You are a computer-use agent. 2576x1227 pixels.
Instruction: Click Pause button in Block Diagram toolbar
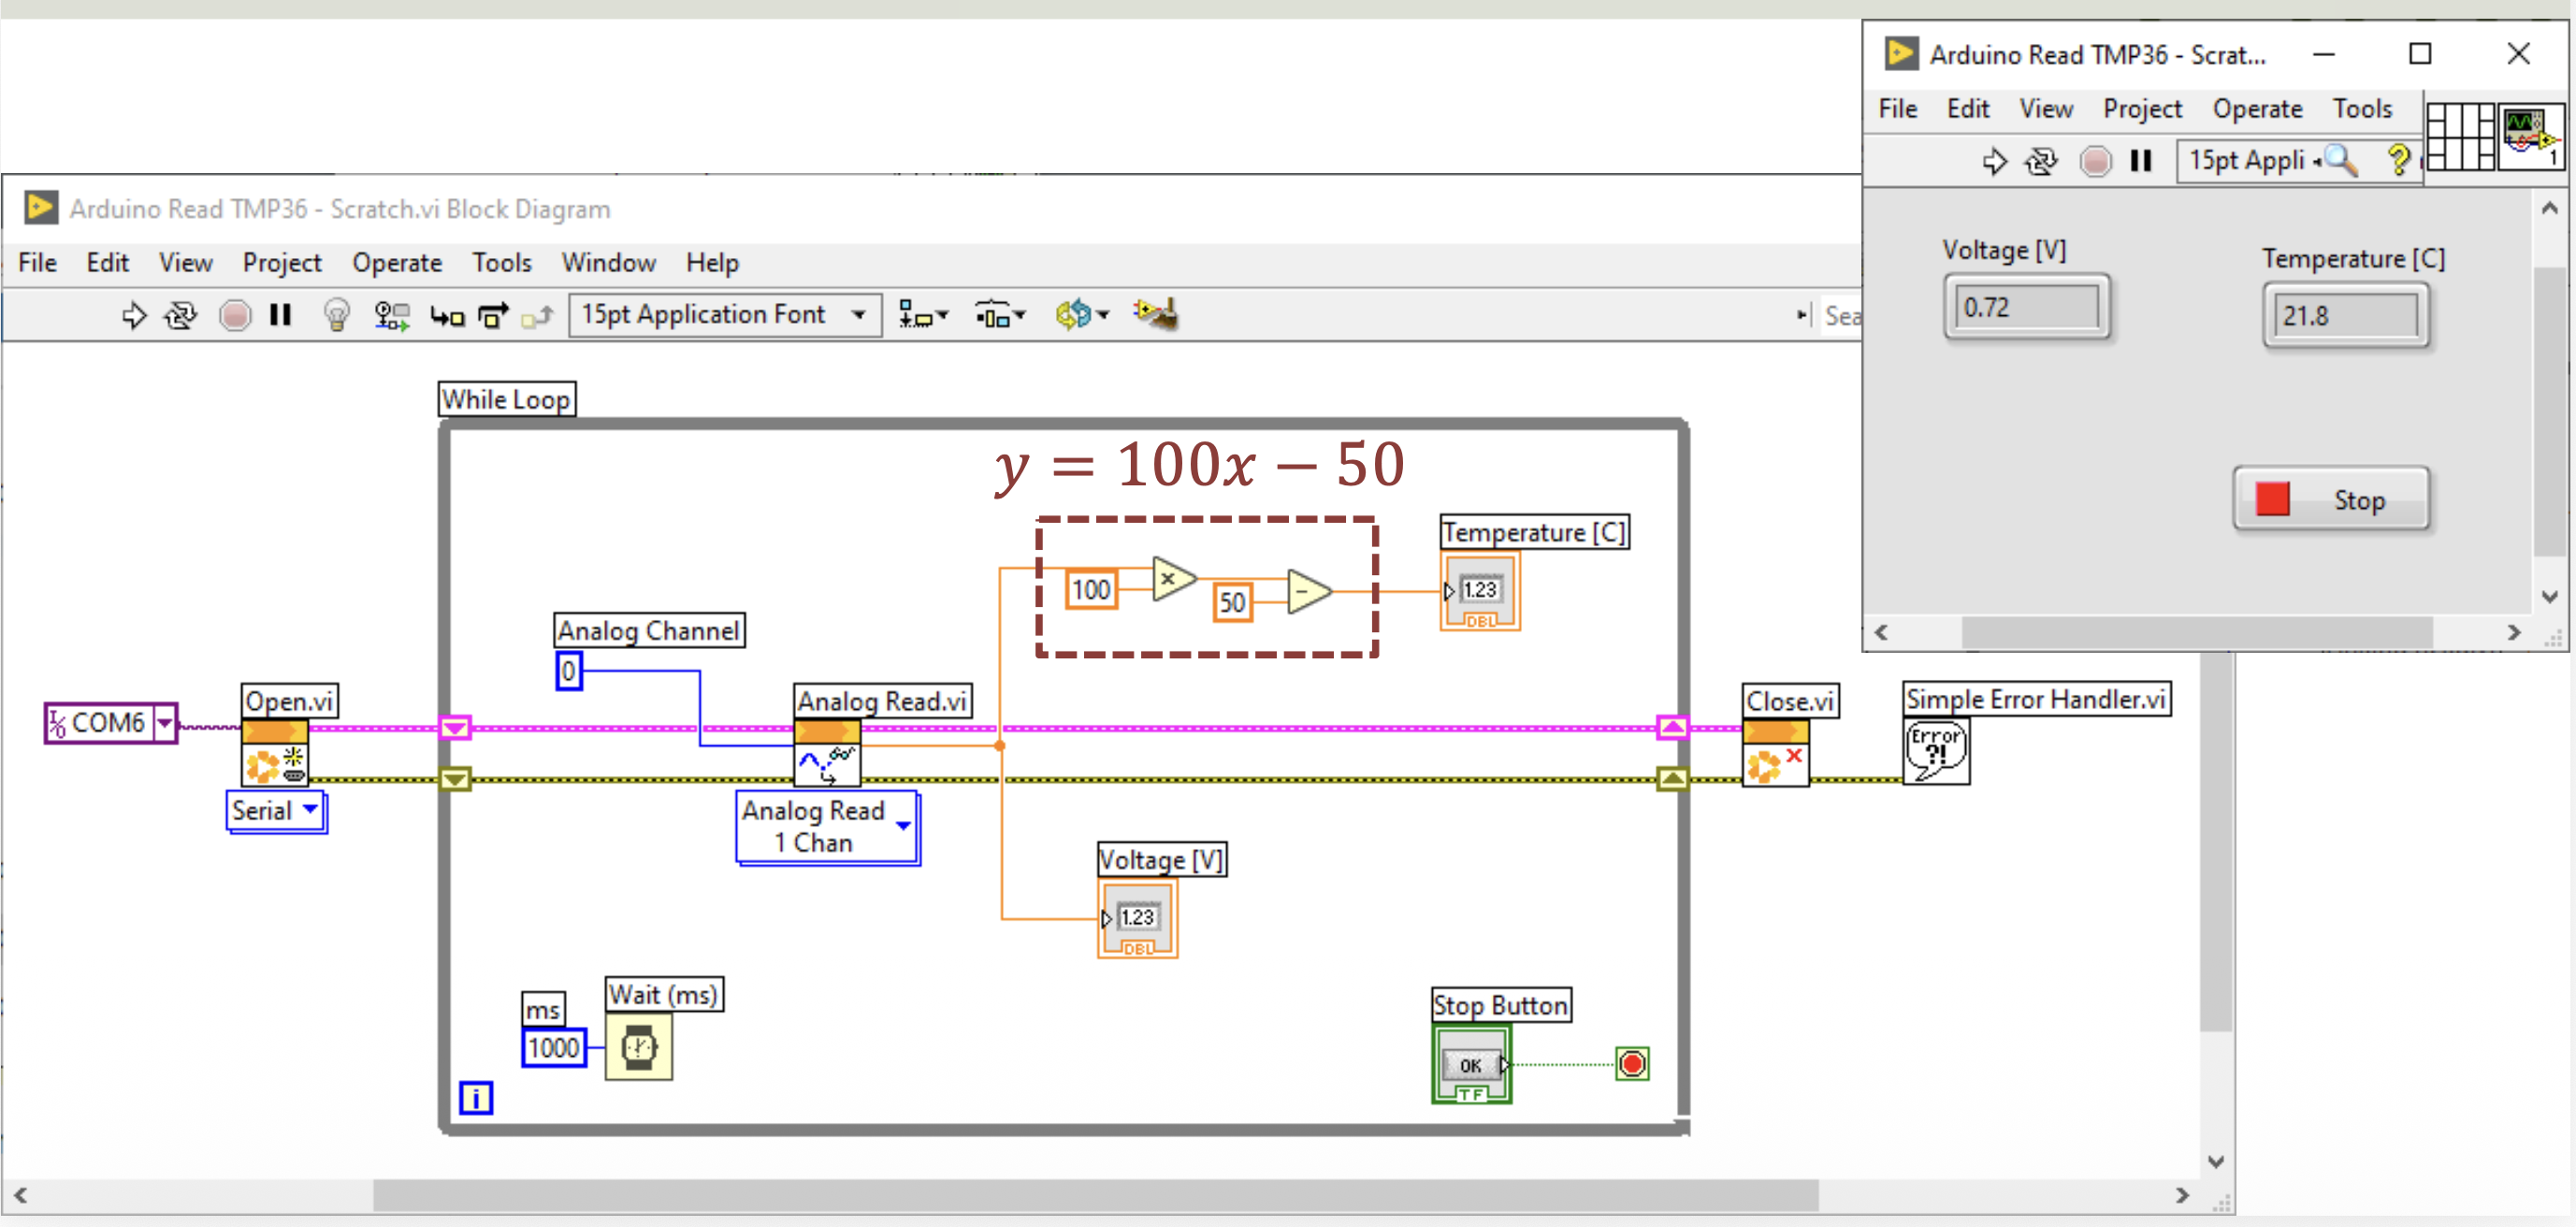[x=280, y=316]
